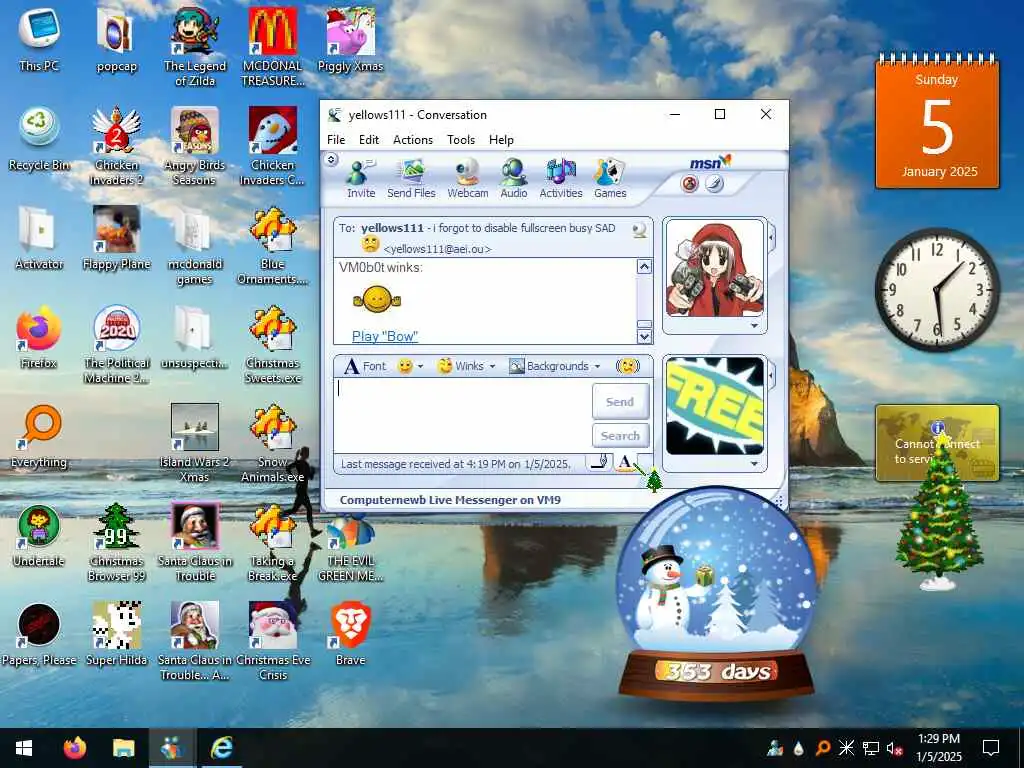
Task: Open Activities in the Messenger toolbar
Action: (x=560, y=178)
